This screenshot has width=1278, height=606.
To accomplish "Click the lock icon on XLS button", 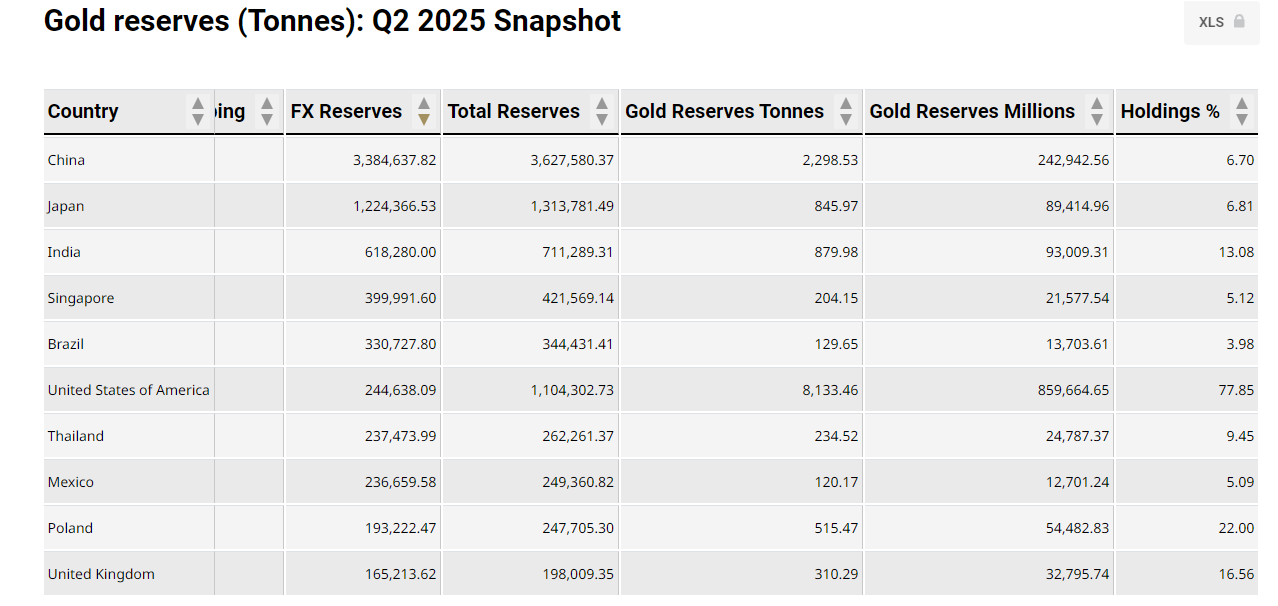I will 1239,21.
